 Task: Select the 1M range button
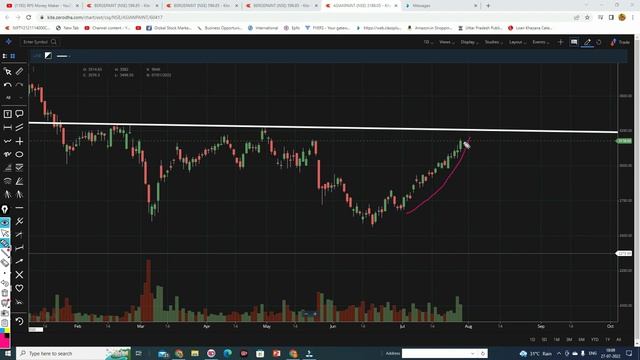pos(557,340)
